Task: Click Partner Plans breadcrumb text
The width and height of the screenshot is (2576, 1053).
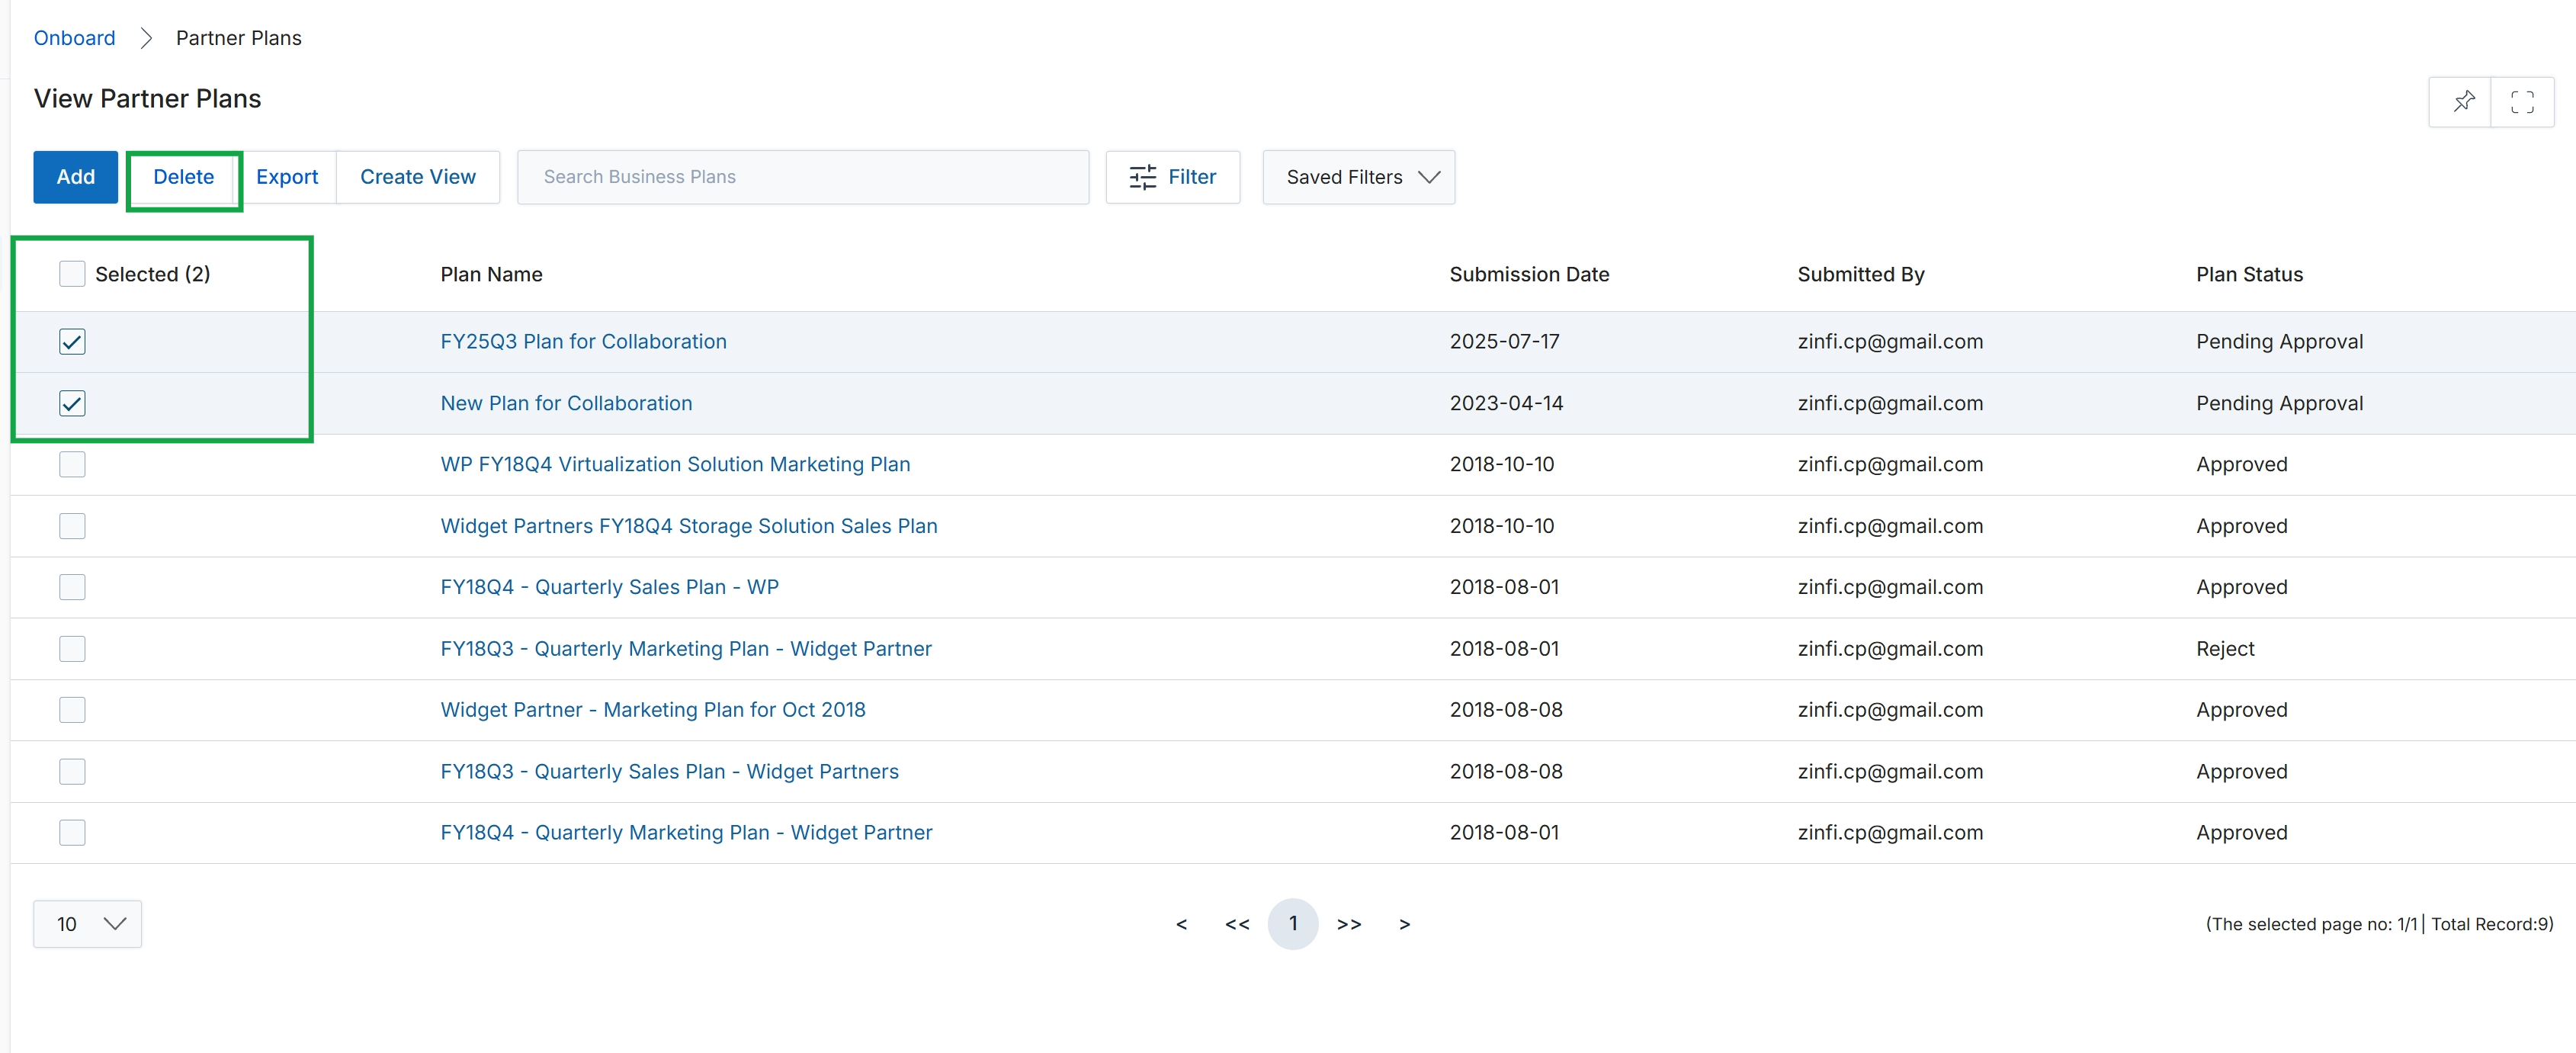Action: pyautogui.click(x=239, y=38)
